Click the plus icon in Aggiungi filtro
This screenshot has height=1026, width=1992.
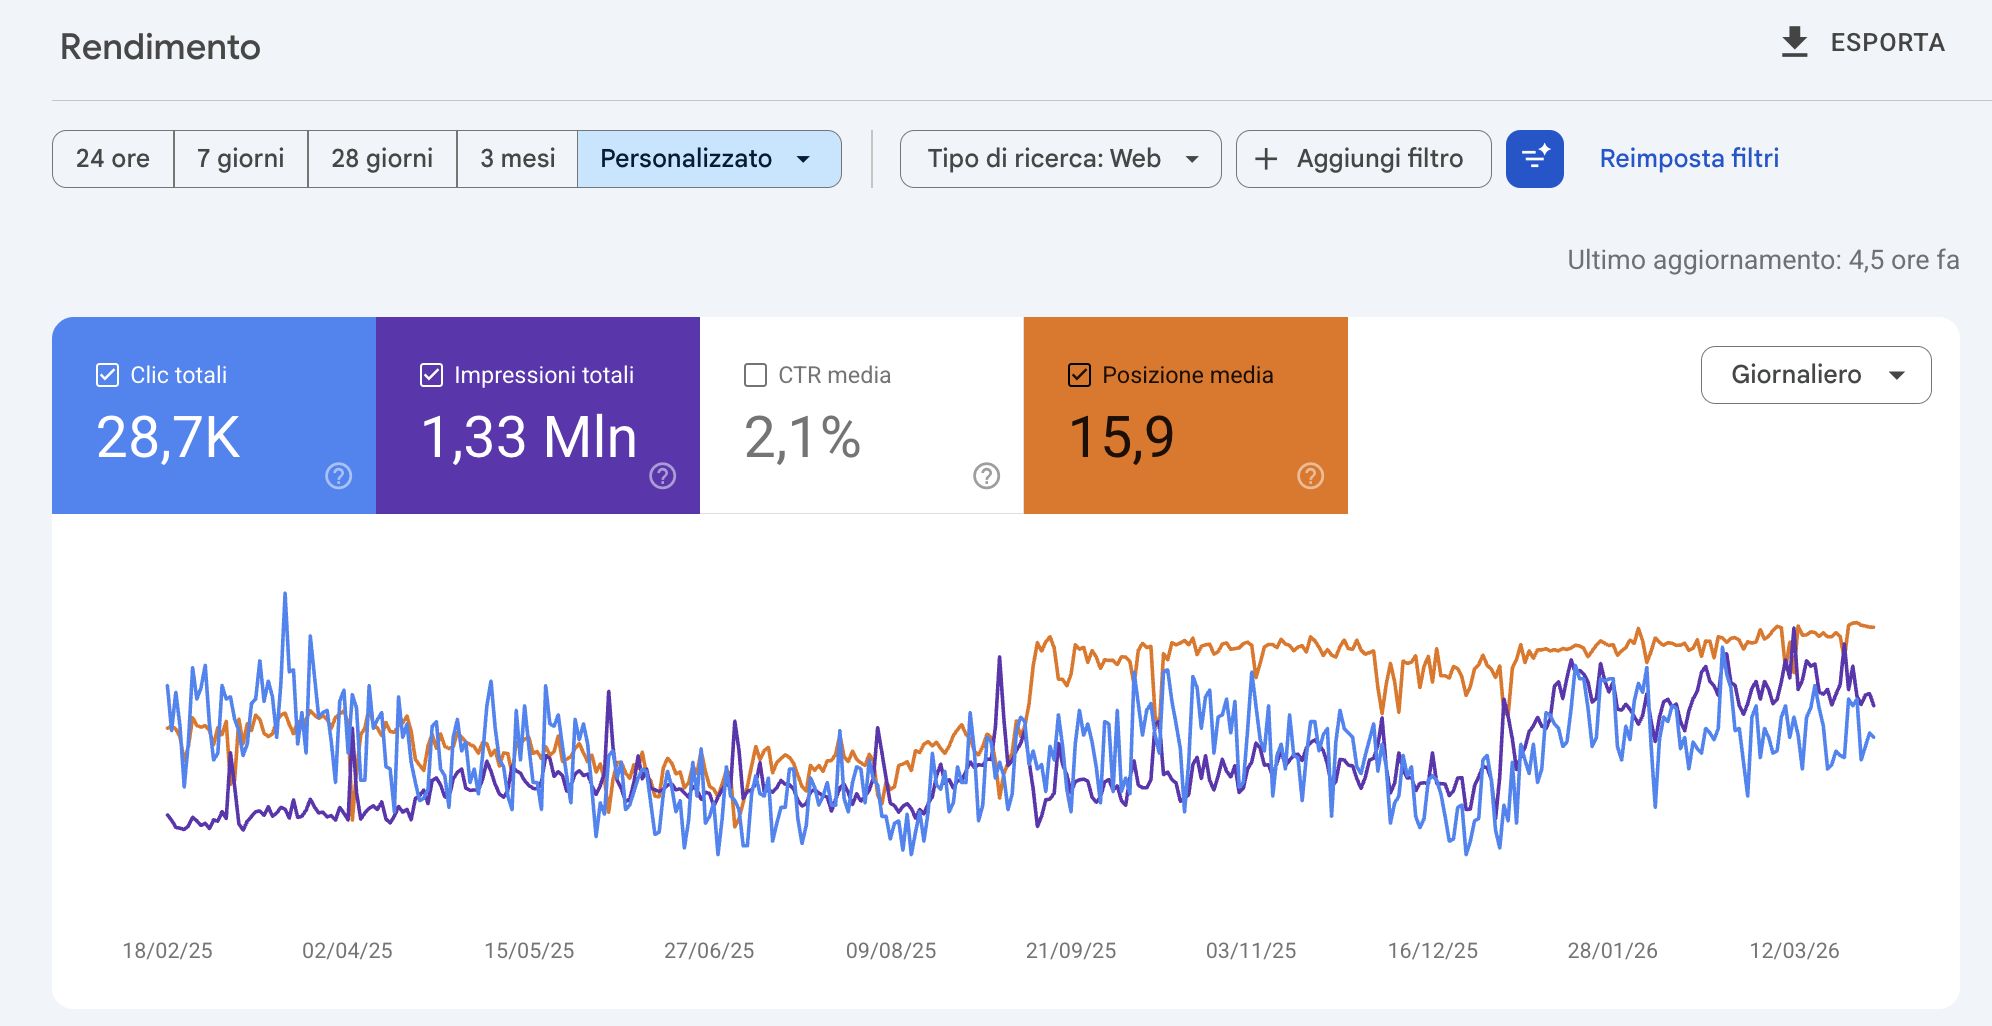(x=1266, y=159)
